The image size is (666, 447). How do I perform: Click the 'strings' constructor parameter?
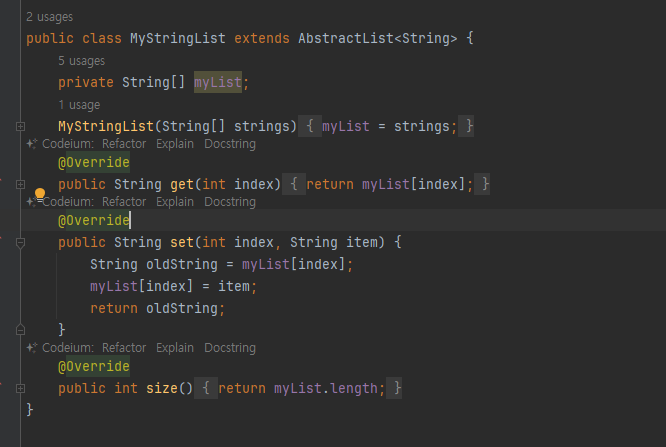click(262, 127)
